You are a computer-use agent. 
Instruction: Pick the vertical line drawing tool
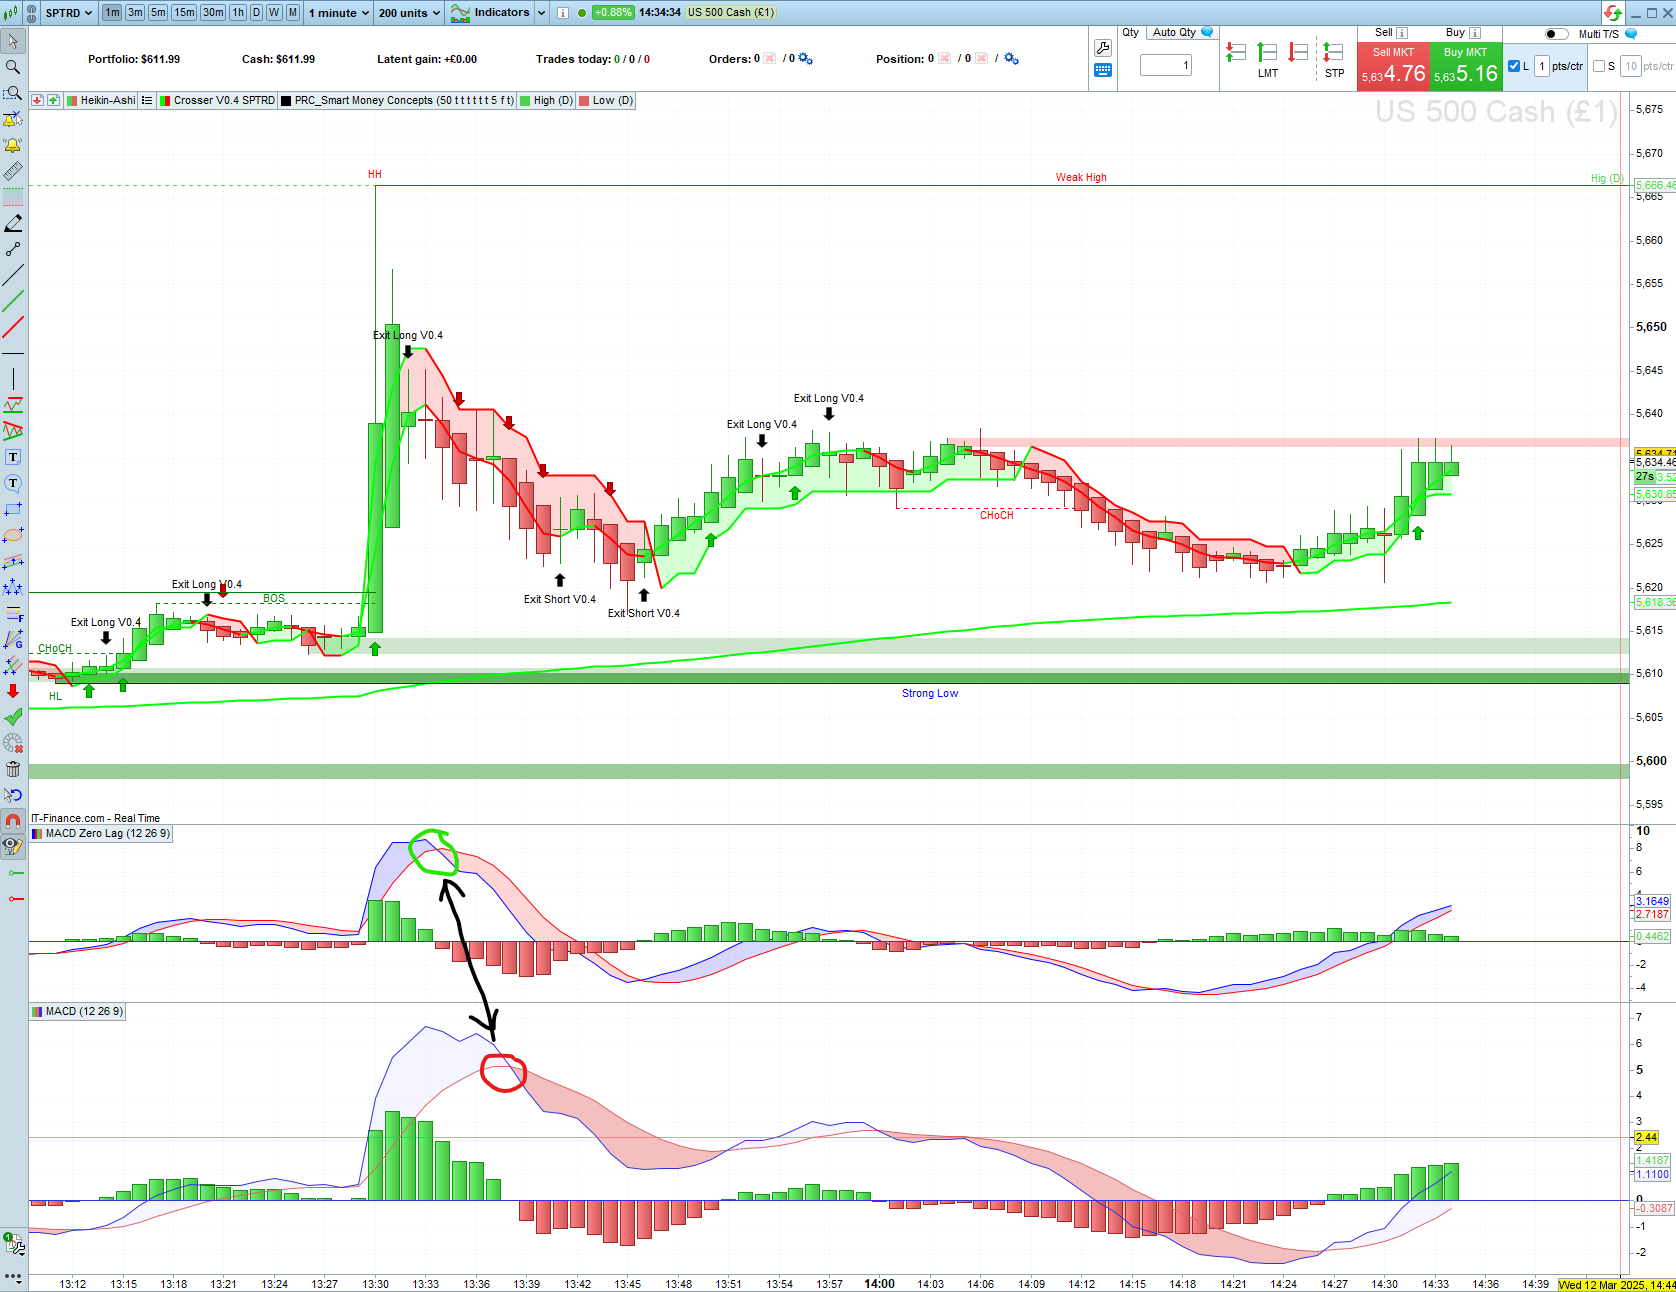tap(13, 379)
